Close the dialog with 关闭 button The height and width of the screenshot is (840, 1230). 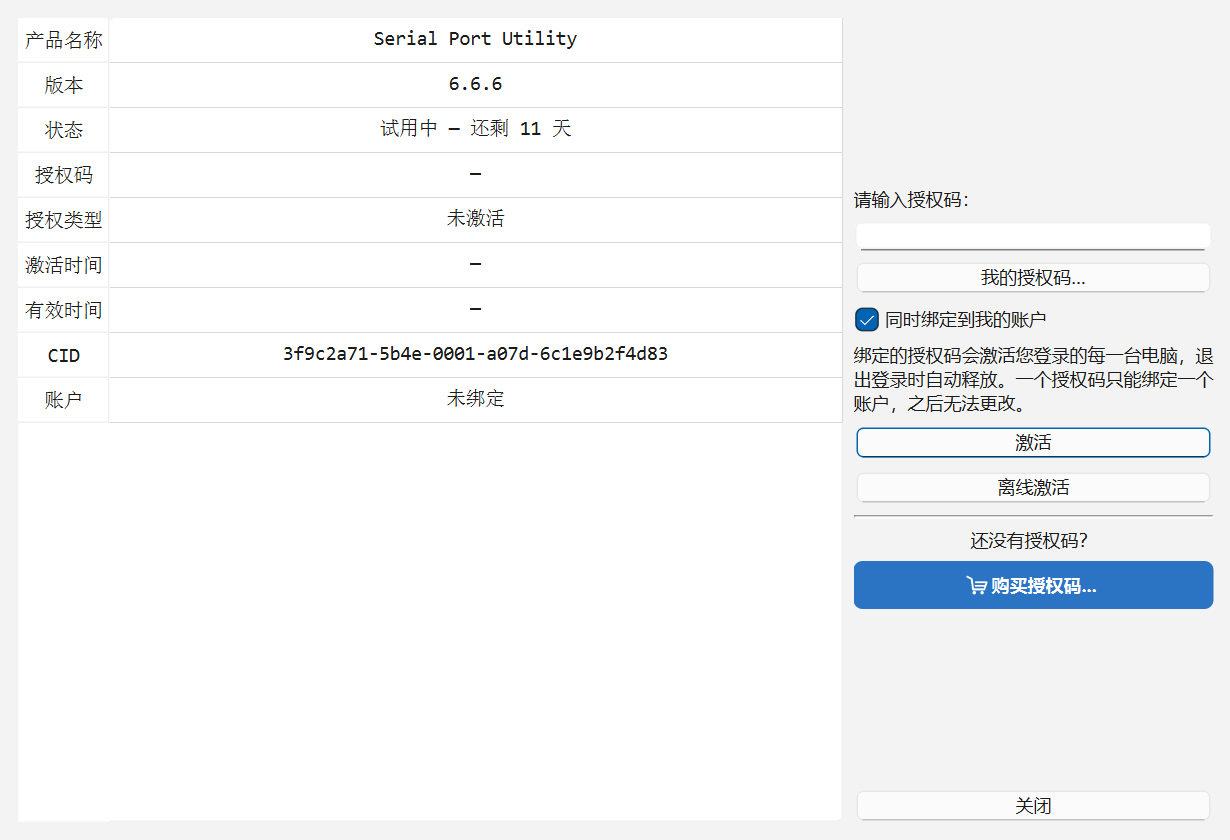click(x=1033, y=806)
